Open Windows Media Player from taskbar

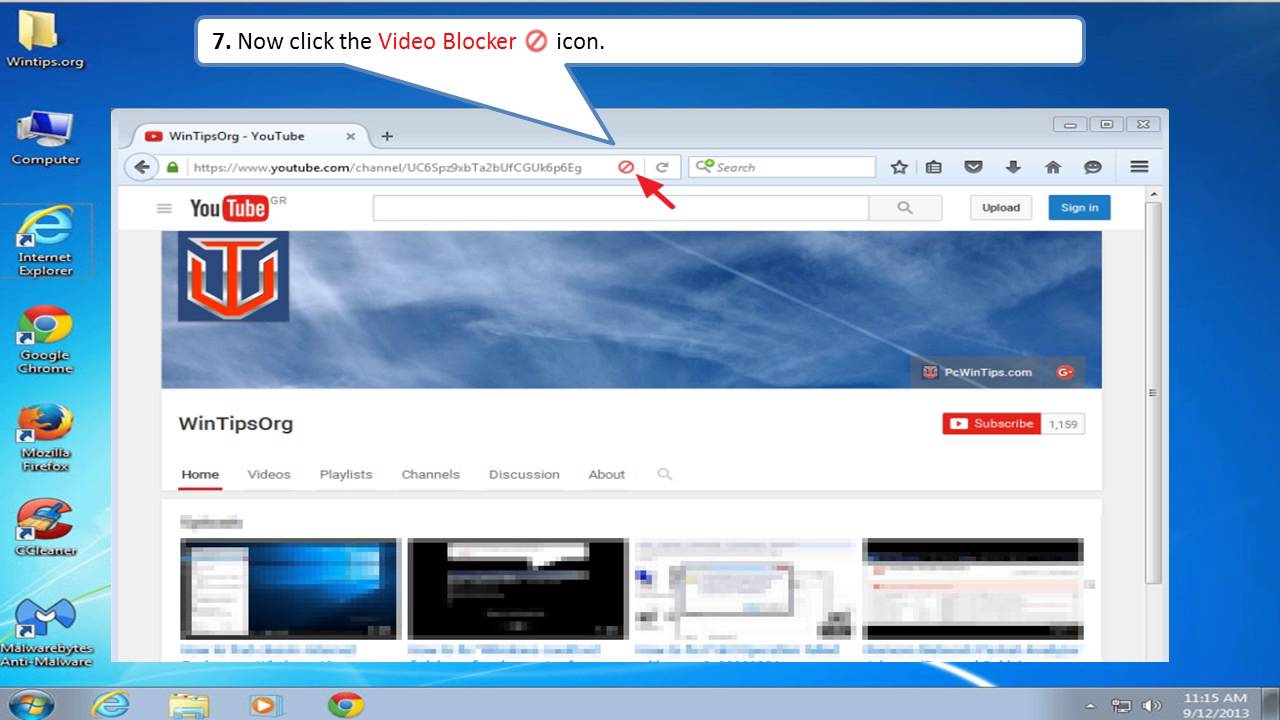[266, 704]
